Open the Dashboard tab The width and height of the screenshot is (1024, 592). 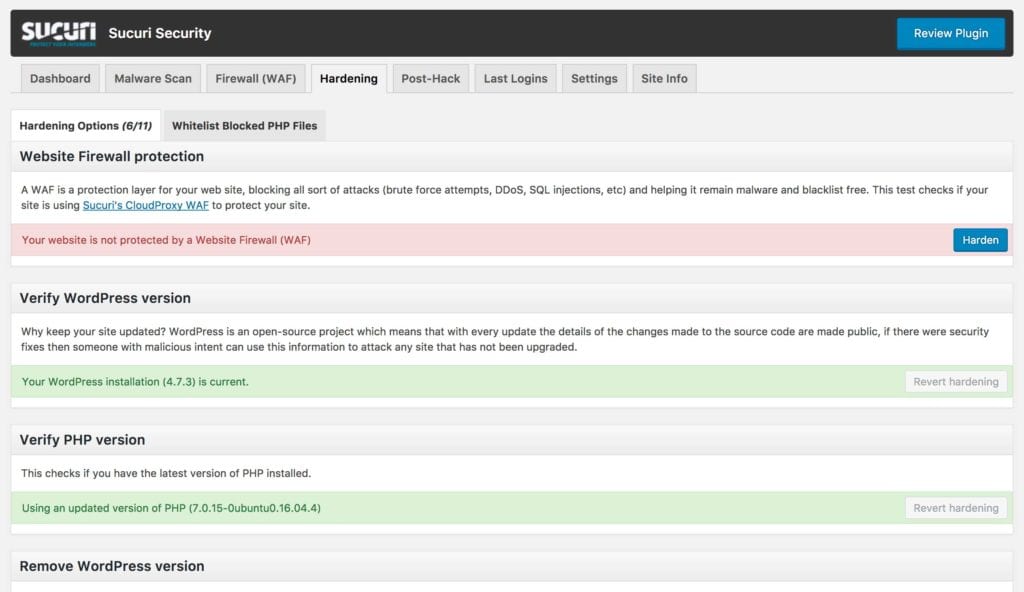(x=60, y=78)
